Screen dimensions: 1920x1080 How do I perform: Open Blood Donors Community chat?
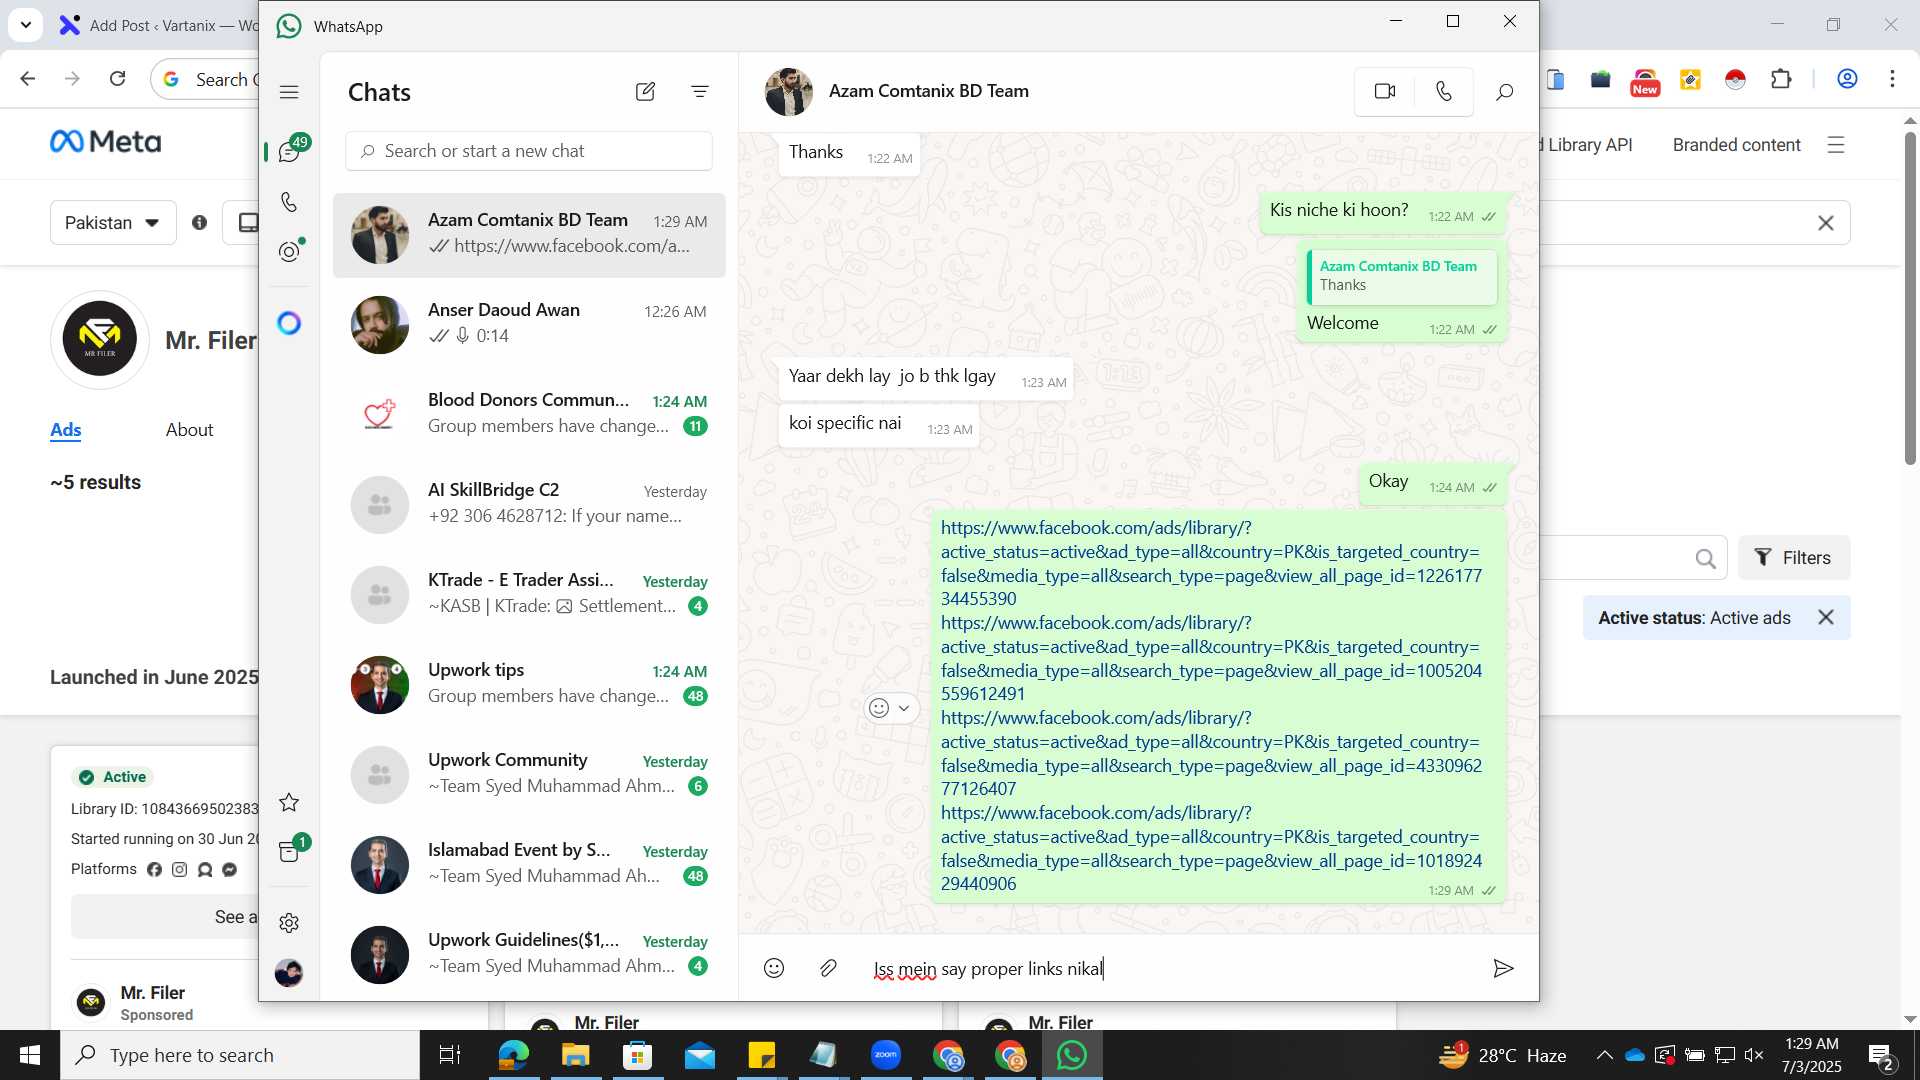[x=529, y=414]
